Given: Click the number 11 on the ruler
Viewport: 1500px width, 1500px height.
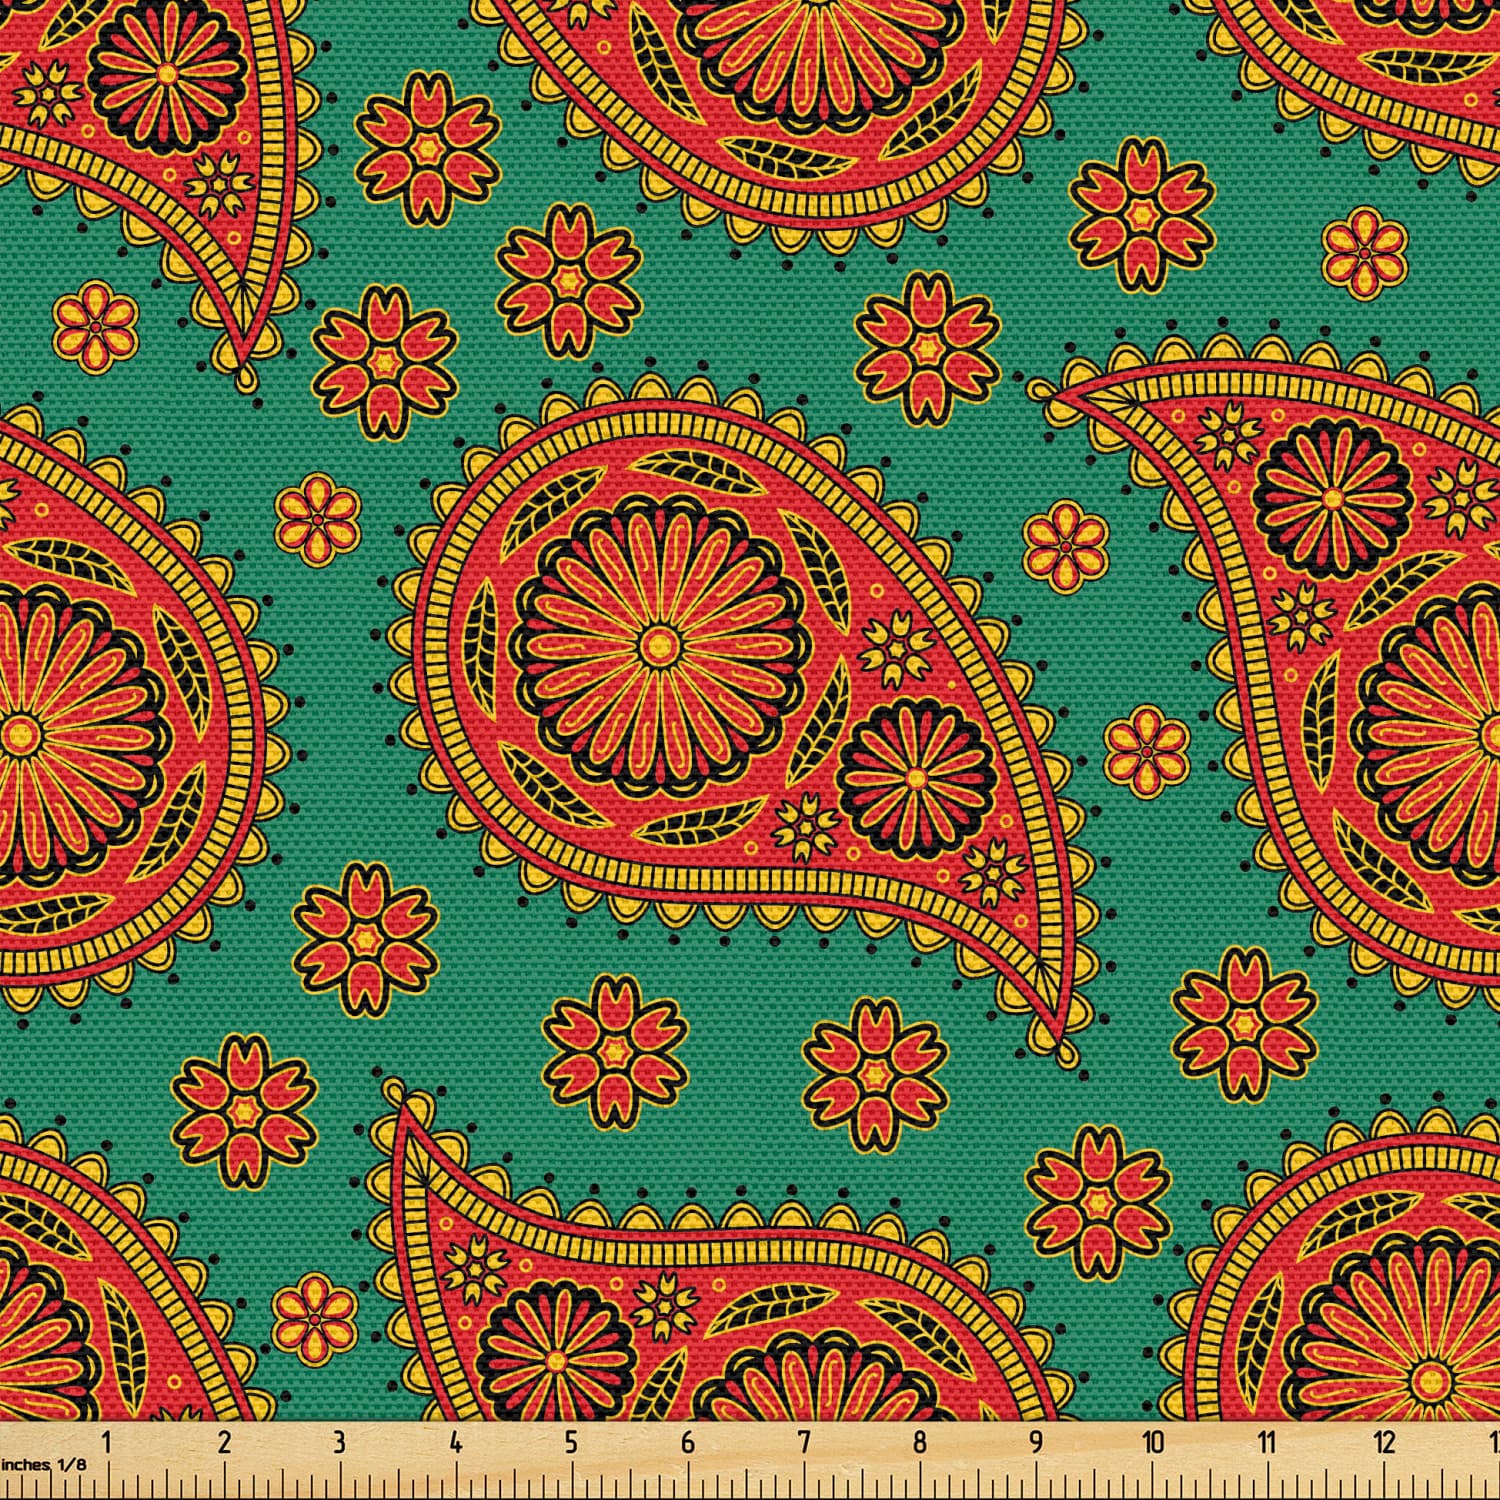Looking at the screenshot, I should 1268,1443.
